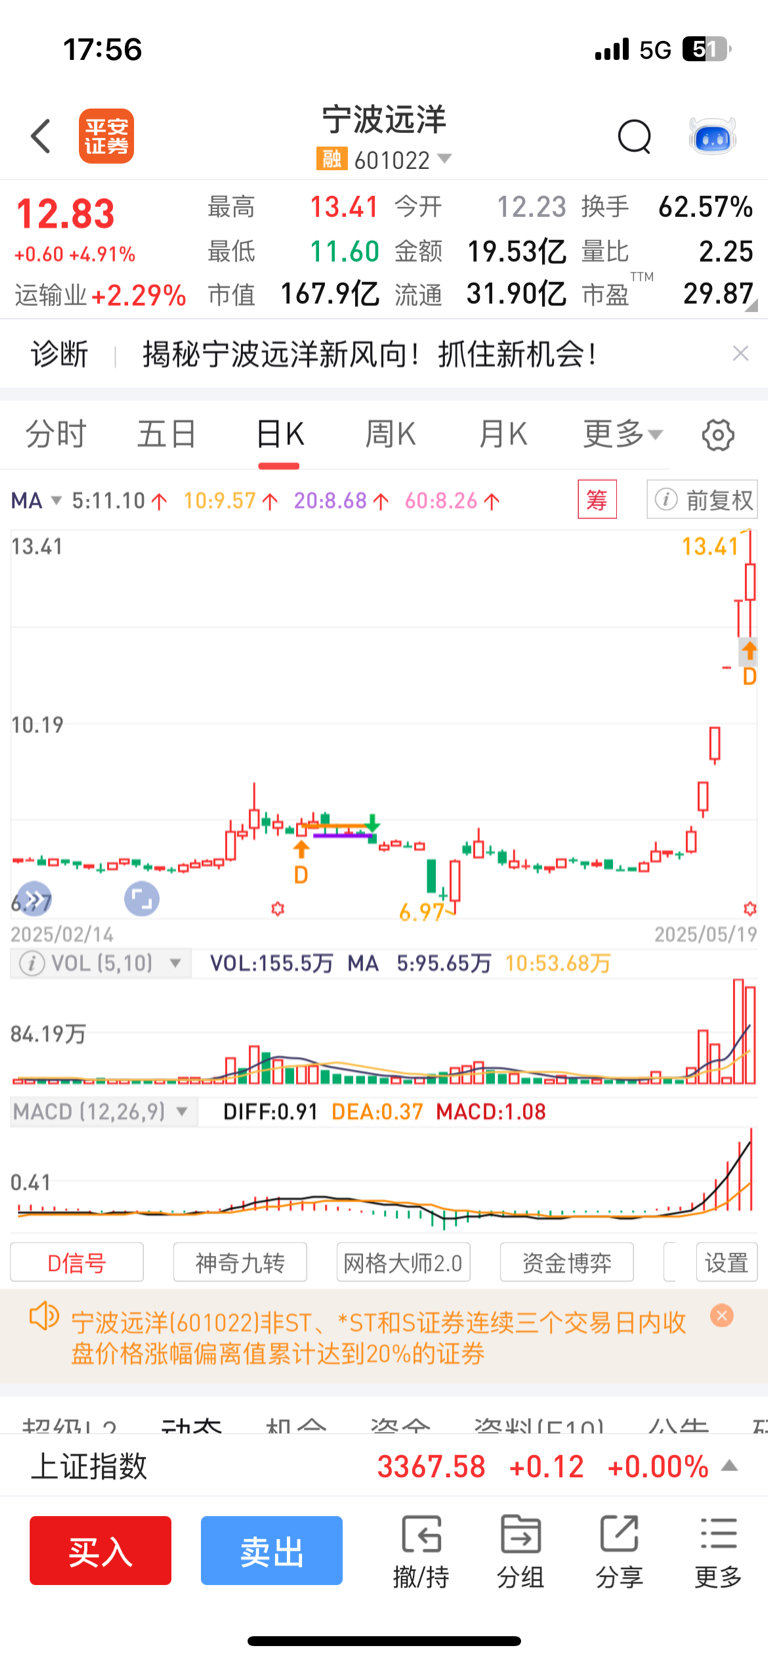Tap the 分享 share icon
The height and width of the screenshot is (1663, 768).
(619, 1552)
